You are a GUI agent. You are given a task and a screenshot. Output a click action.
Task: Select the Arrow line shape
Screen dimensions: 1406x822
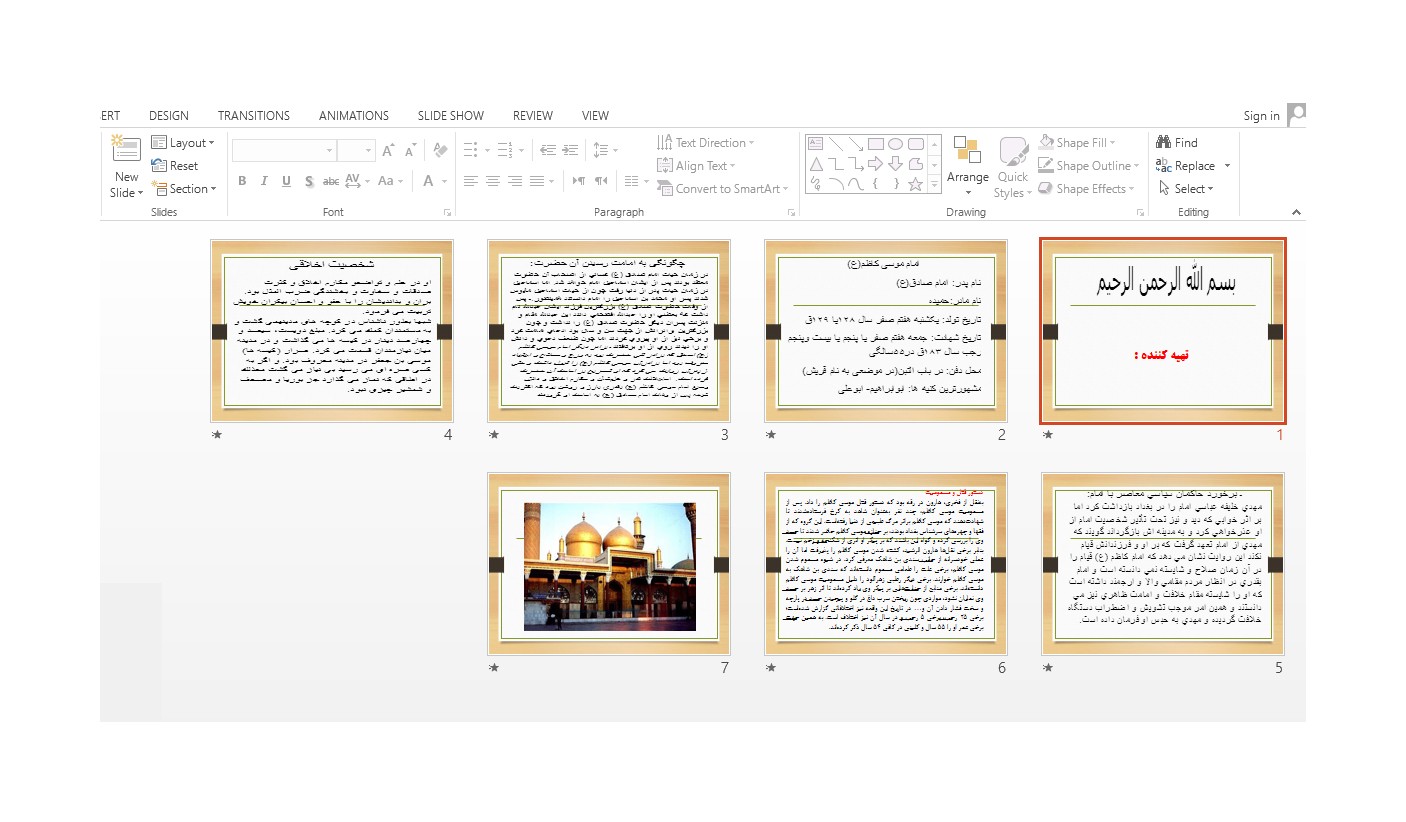(856, 143)
